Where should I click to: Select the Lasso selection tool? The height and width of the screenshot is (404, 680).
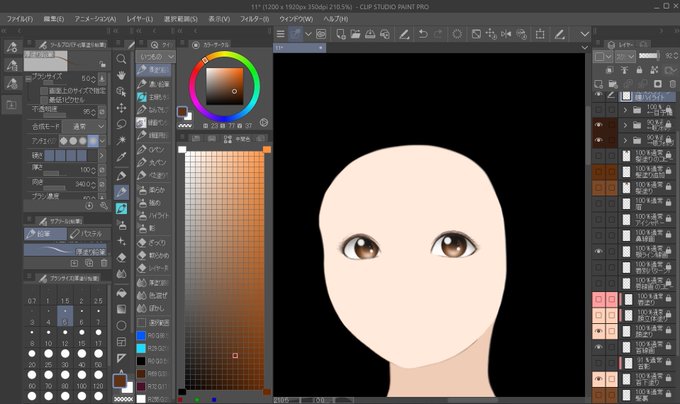pyautogui.click(x=121, y=124)
